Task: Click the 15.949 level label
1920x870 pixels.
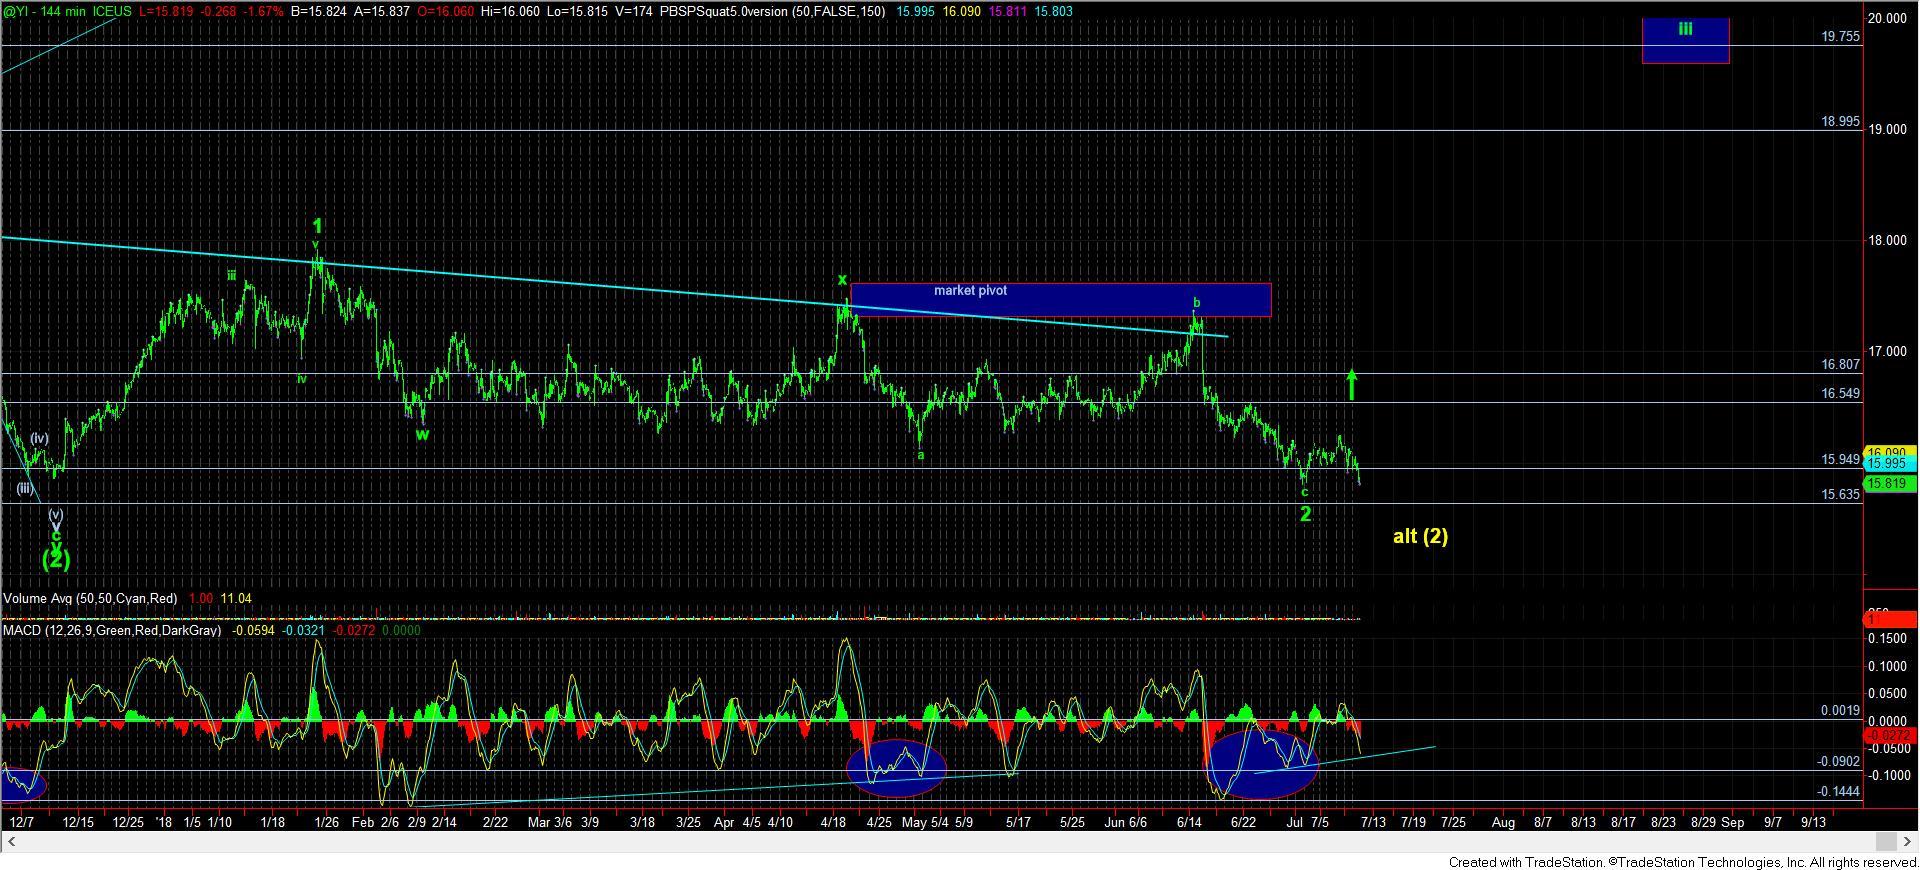Action: 1840,459
